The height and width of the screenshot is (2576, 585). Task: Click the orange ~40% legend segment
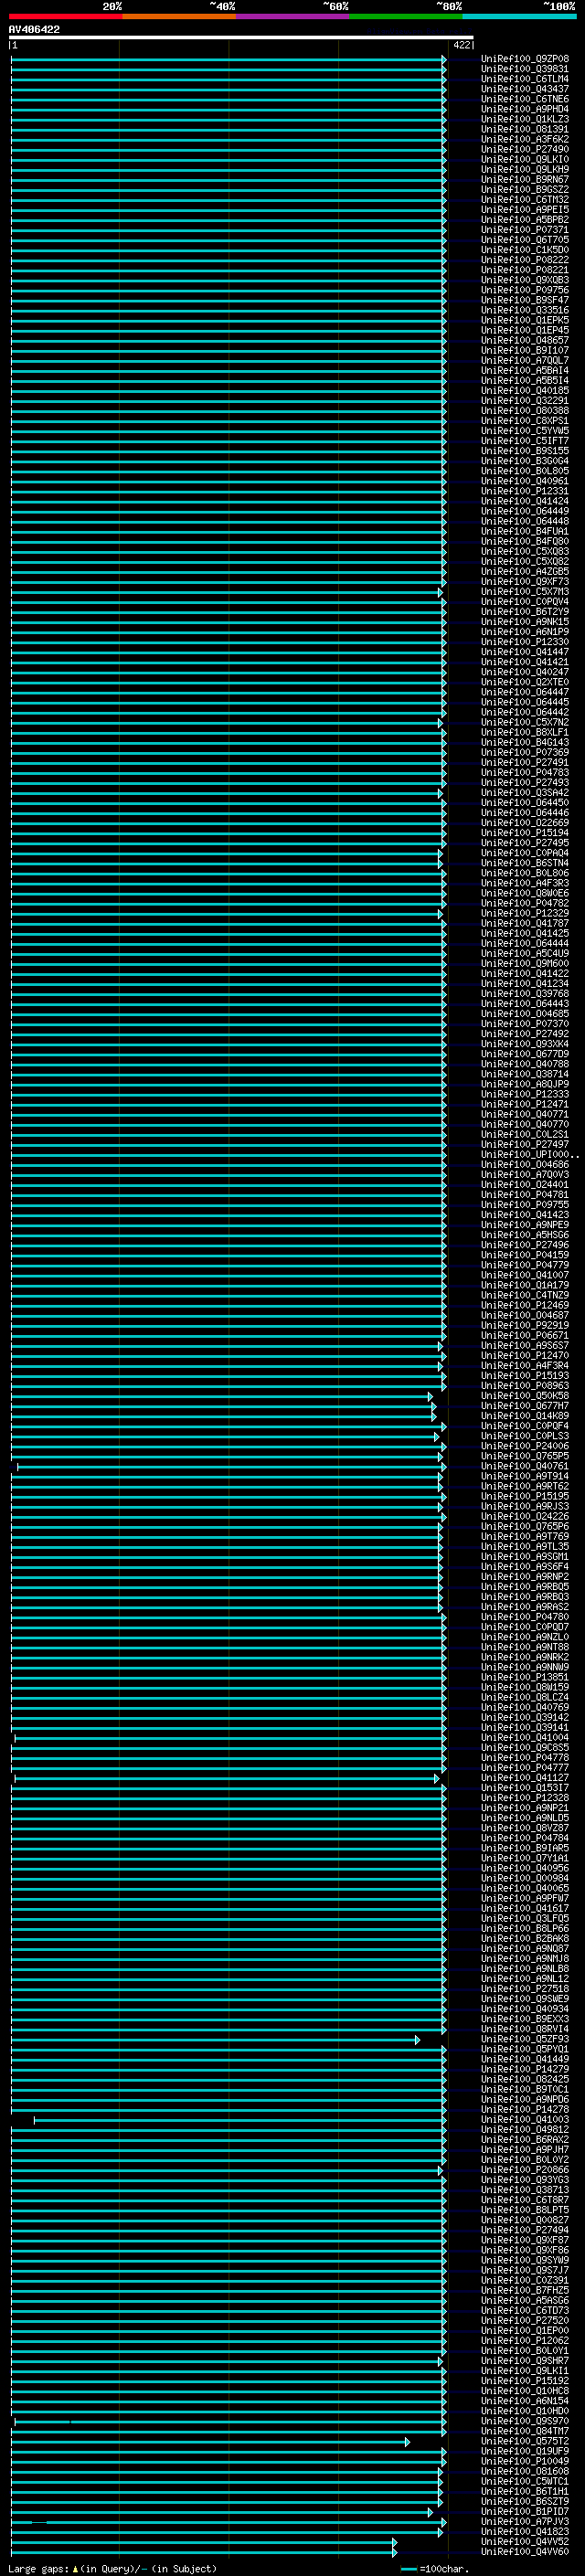[x=179, y=16]
